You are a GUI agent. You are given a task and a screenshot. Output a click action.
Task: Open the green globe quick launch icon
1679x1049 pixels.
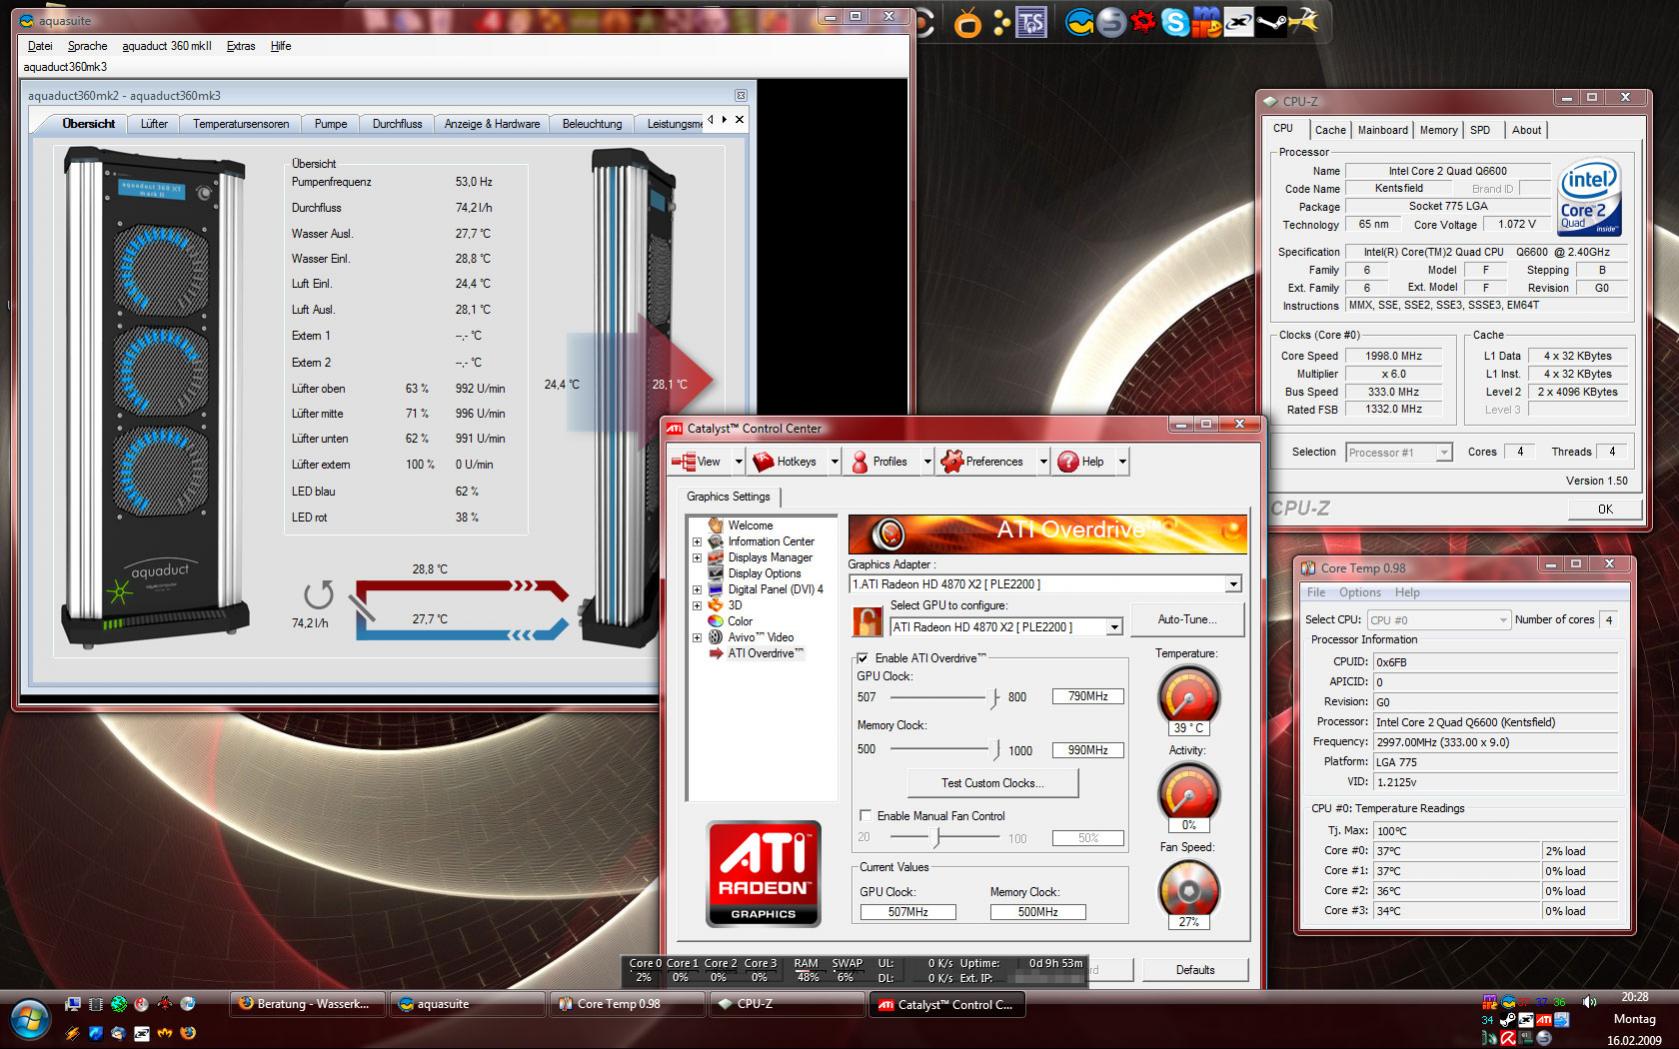(119, 1004)
